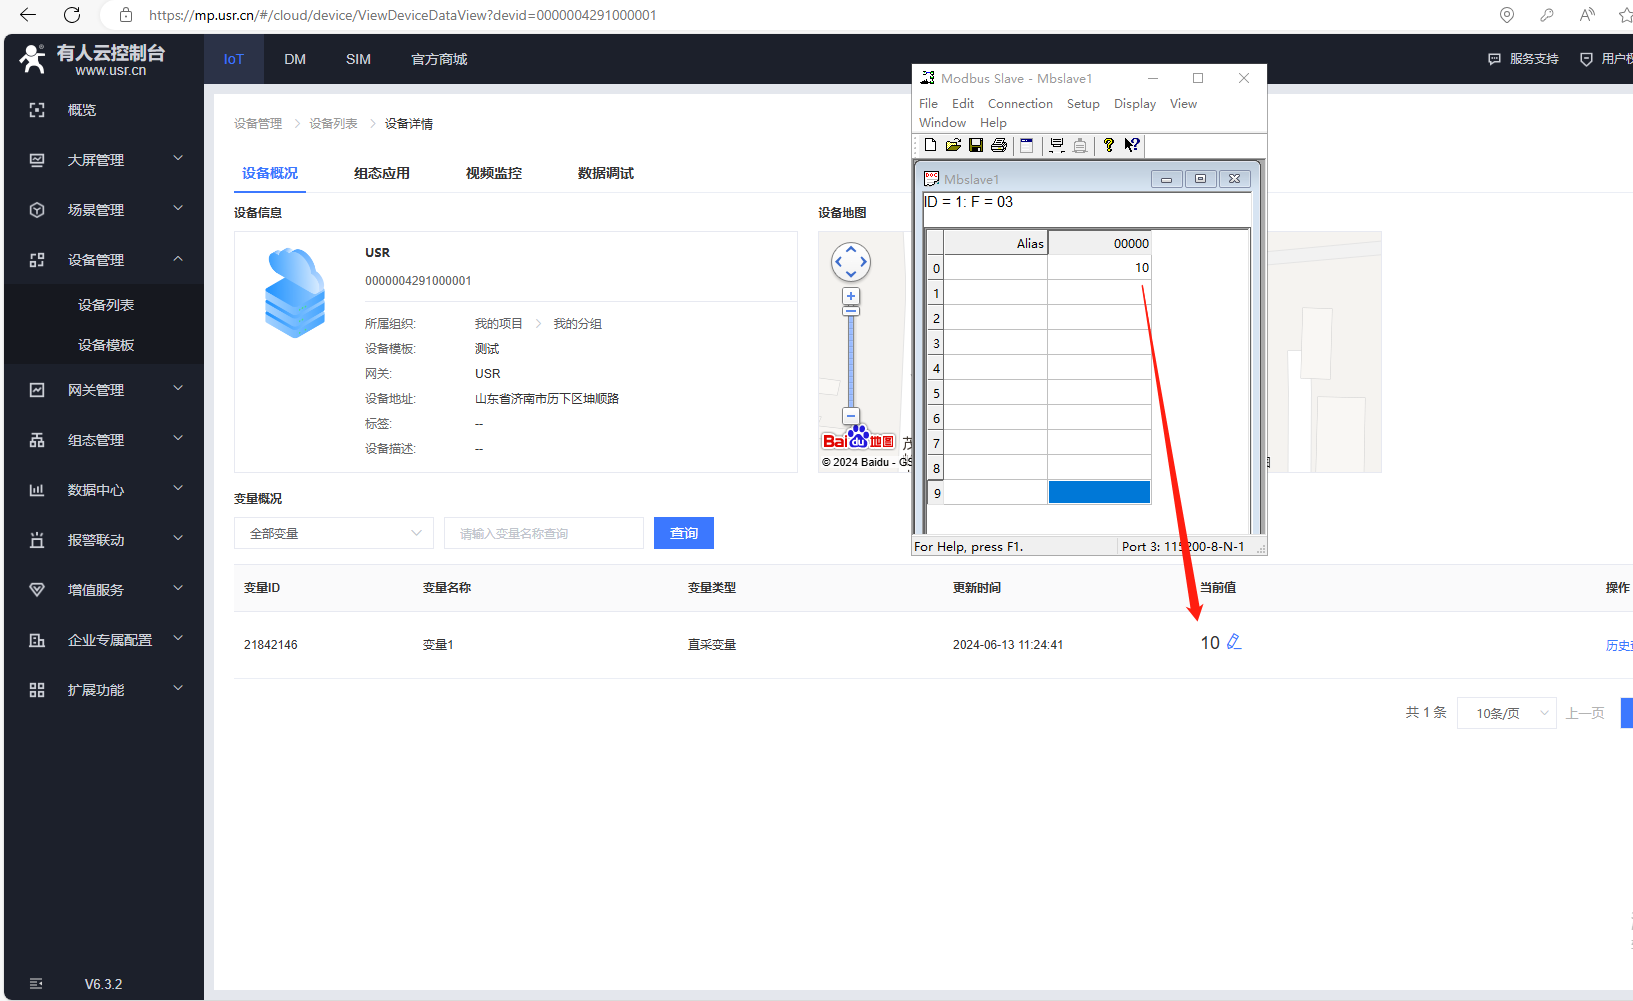Click the New document icon in Modbus Slave

pyautogui.click(x=930, y=145)
